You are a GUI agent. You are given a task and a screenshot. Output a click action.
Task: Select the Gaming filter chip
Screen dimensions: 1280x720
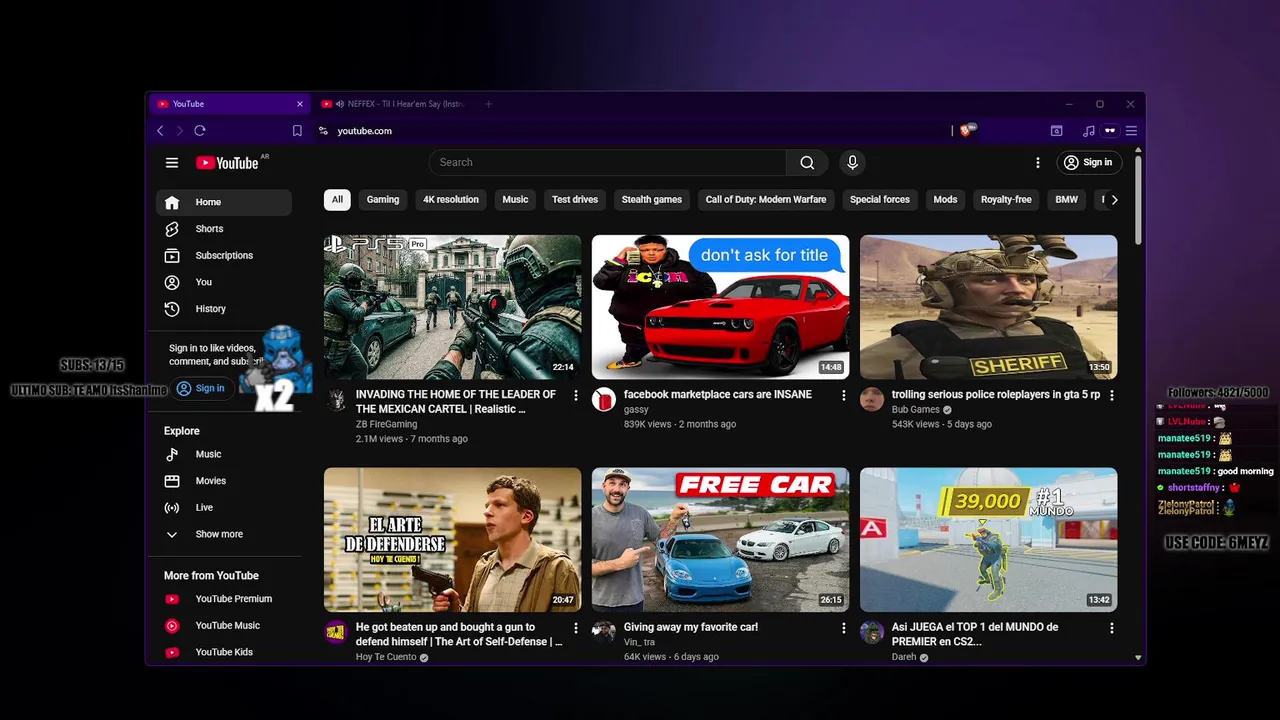[x=383, y=199]
